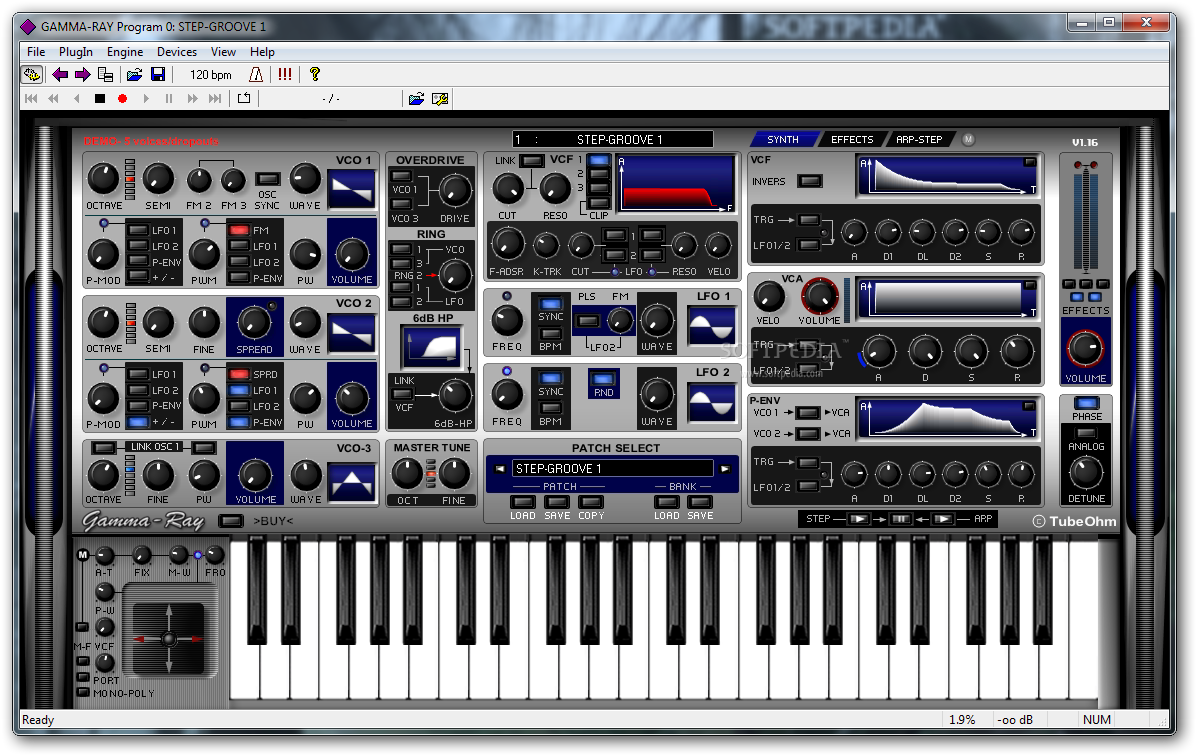Open the STEP-GROOVE 1 patch name selector
The width and height of the screenshot is (1197, 756).
coord(612,469)
